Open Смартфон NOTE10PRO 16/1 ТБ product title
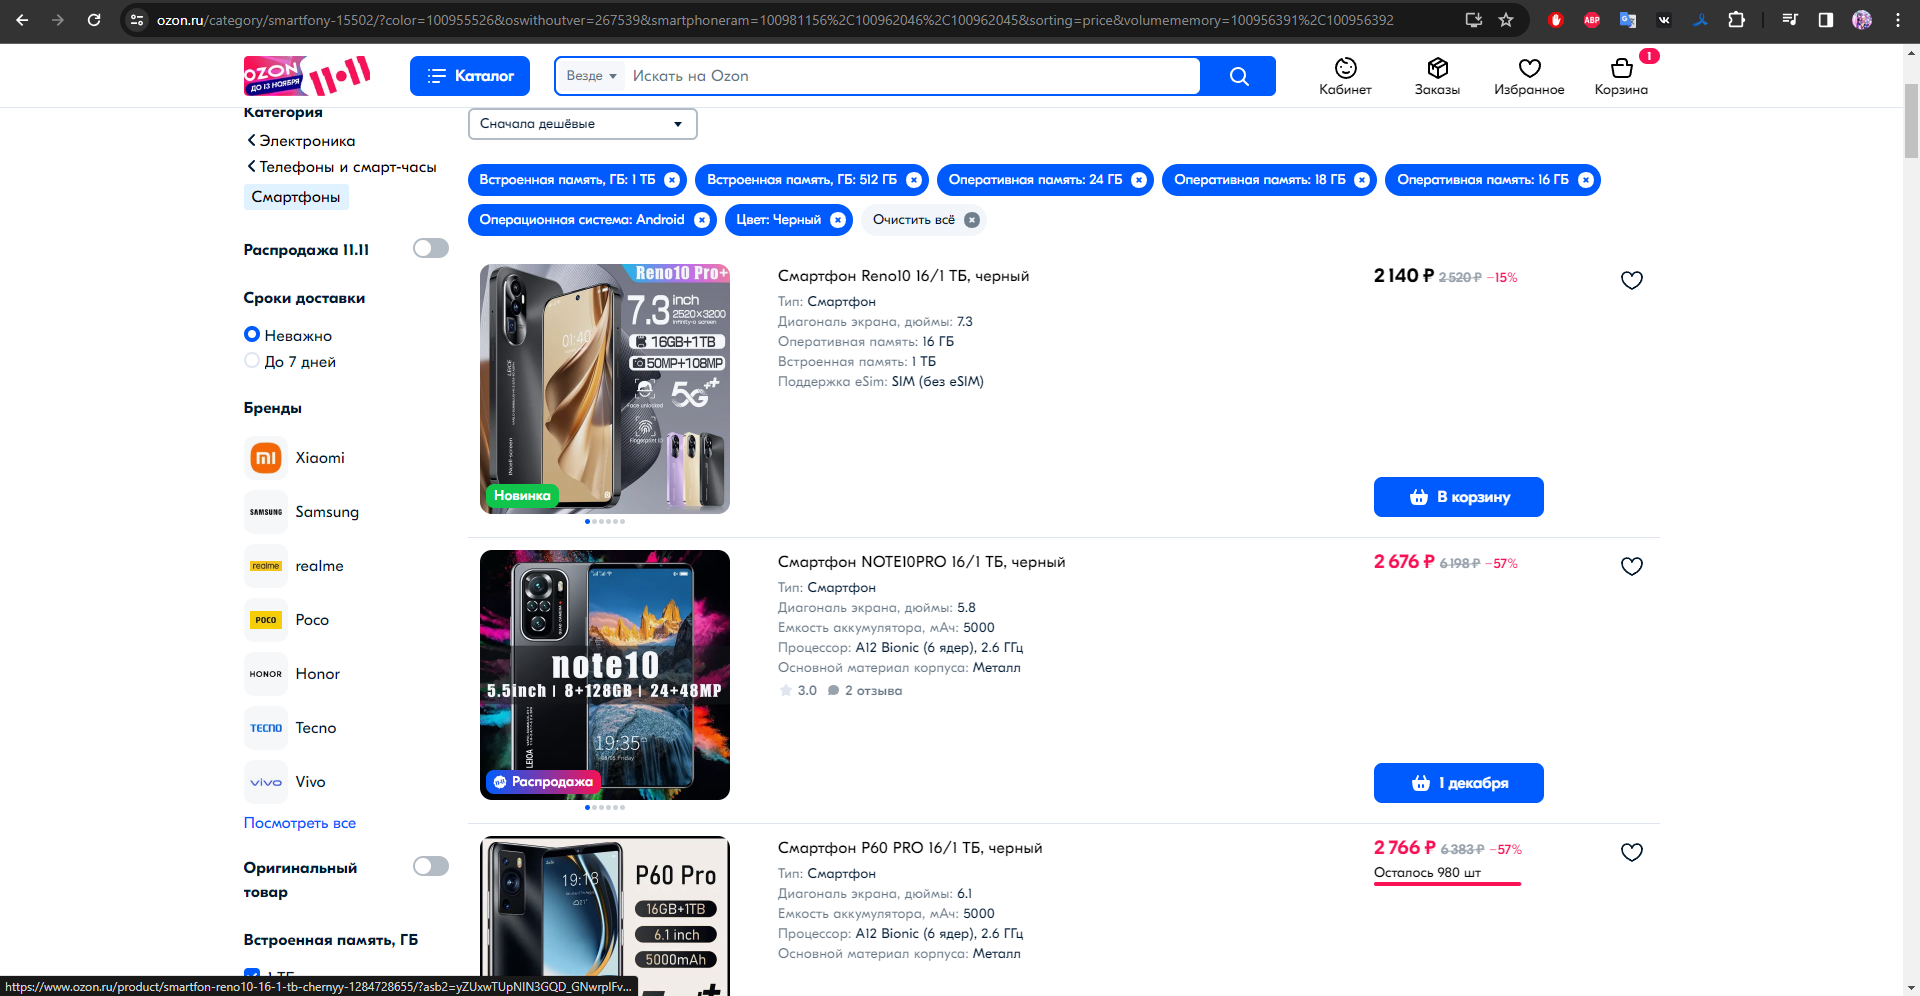 click(921, 562)
